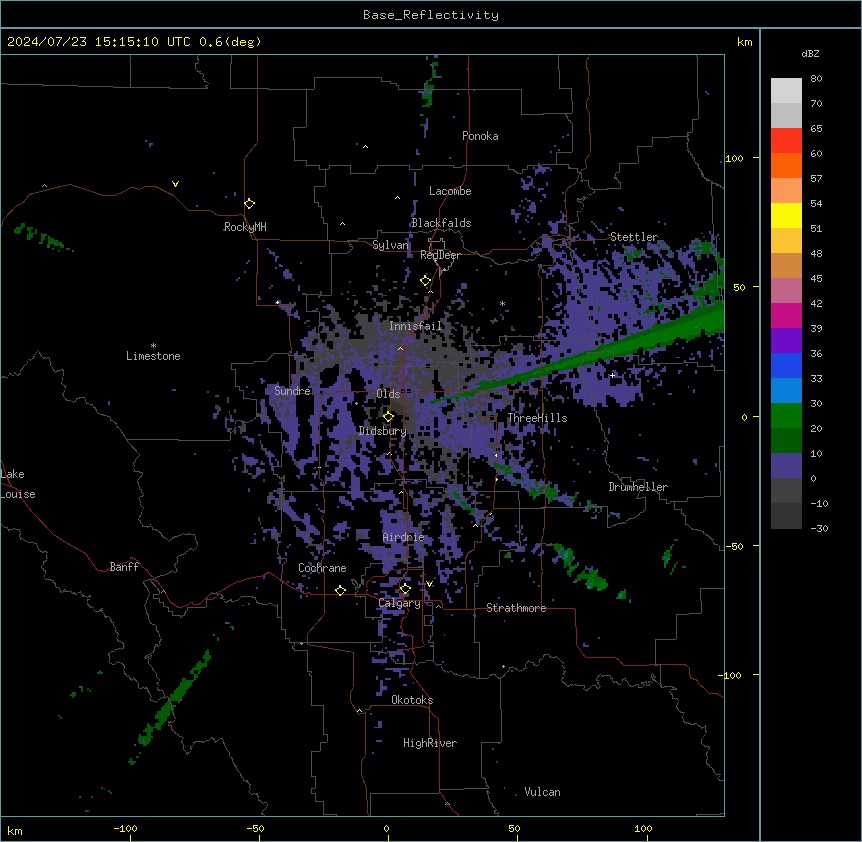Image resolution: width=862 pixels, height=842 pixels.
Task: Click the -100 tick on the bottom axis
Action: [125, 828]
